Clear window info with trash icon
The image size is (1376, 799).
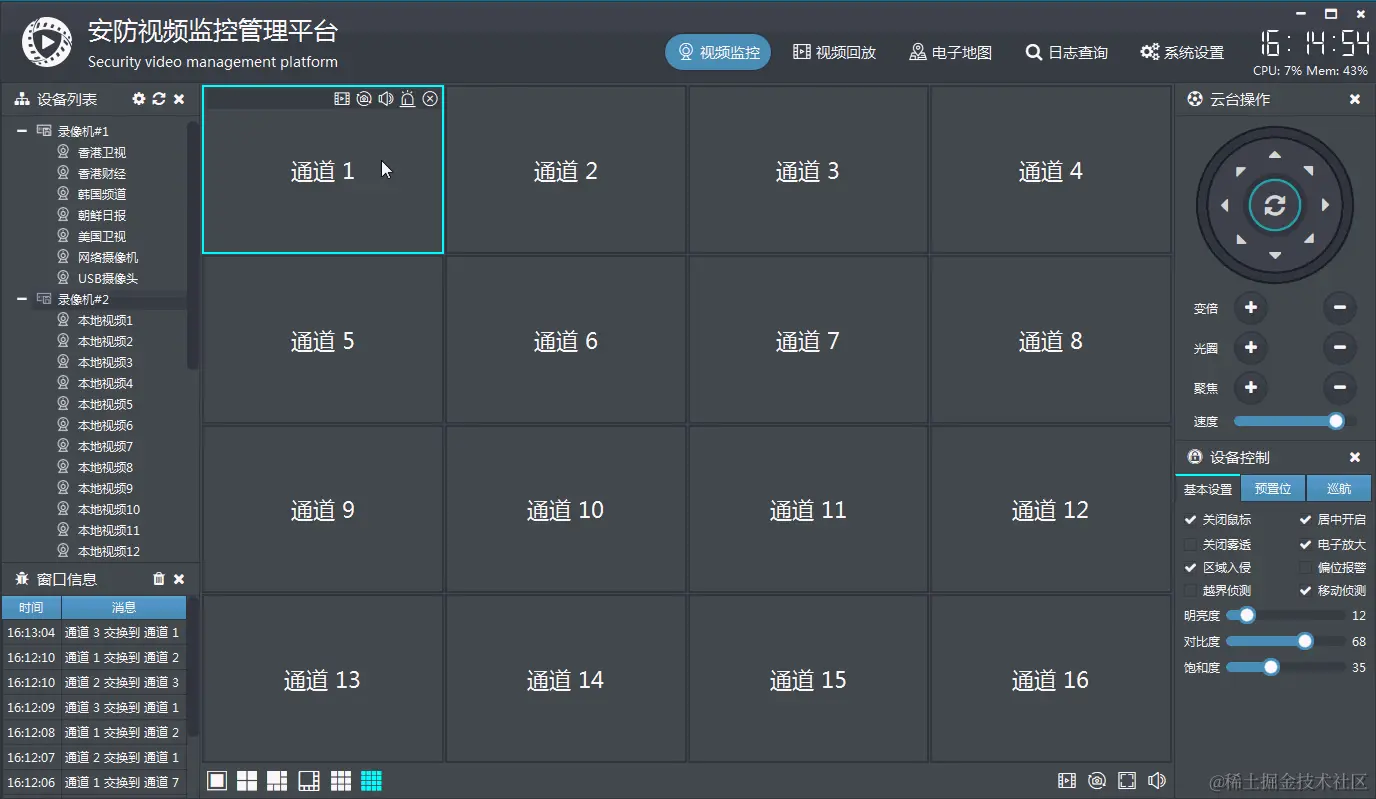(x=159, y=579)
